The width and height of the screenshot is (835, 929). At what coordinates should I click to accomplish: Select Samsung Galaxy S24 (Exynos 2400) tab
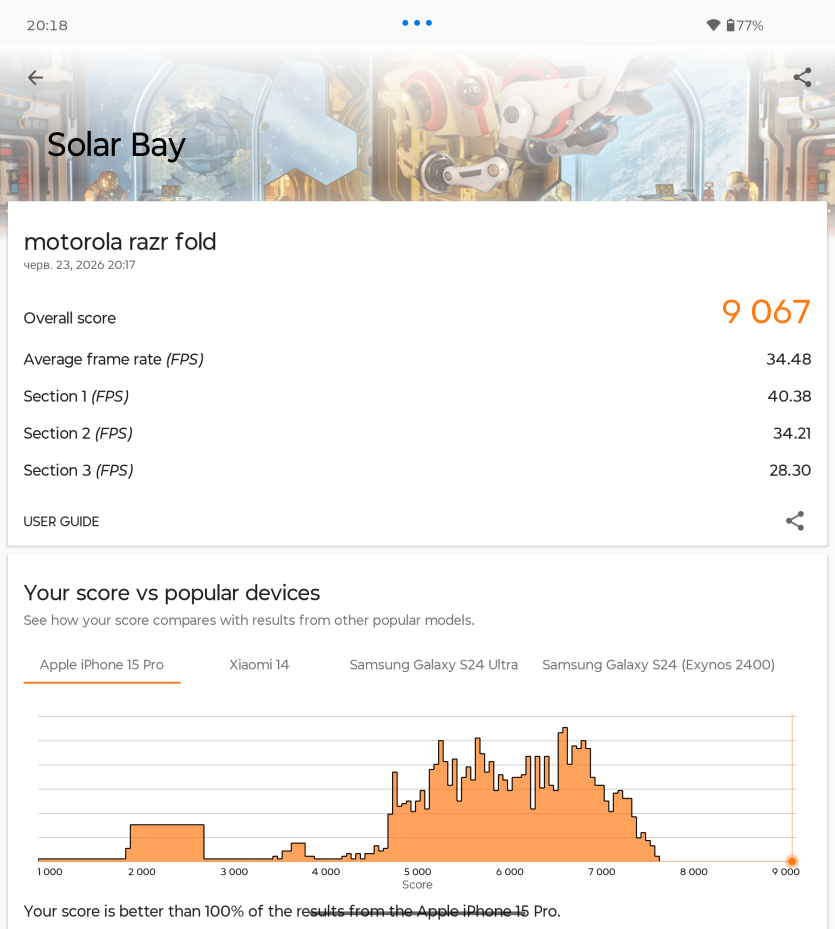[x=658, y=665]
